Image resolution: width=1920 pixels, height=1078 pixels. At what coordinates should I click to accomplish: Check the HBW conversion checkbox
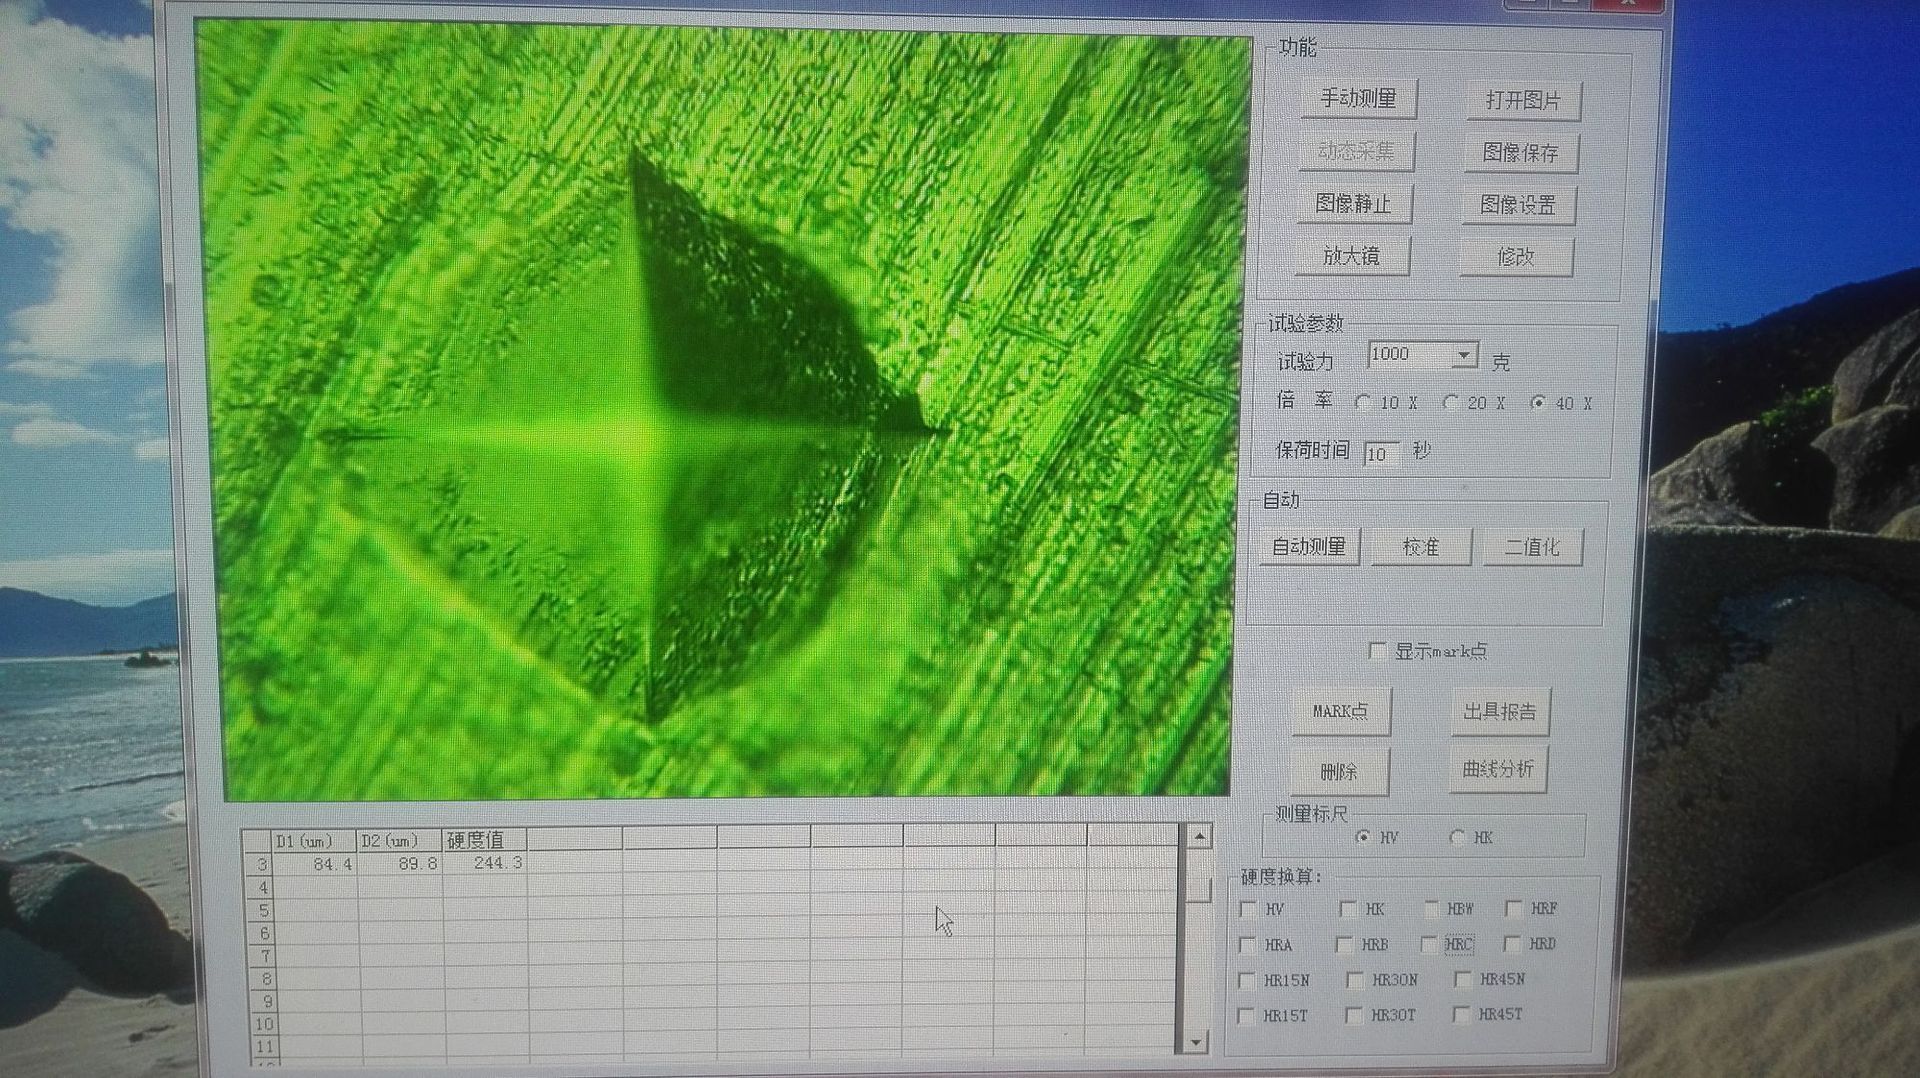coord(1432,908)
